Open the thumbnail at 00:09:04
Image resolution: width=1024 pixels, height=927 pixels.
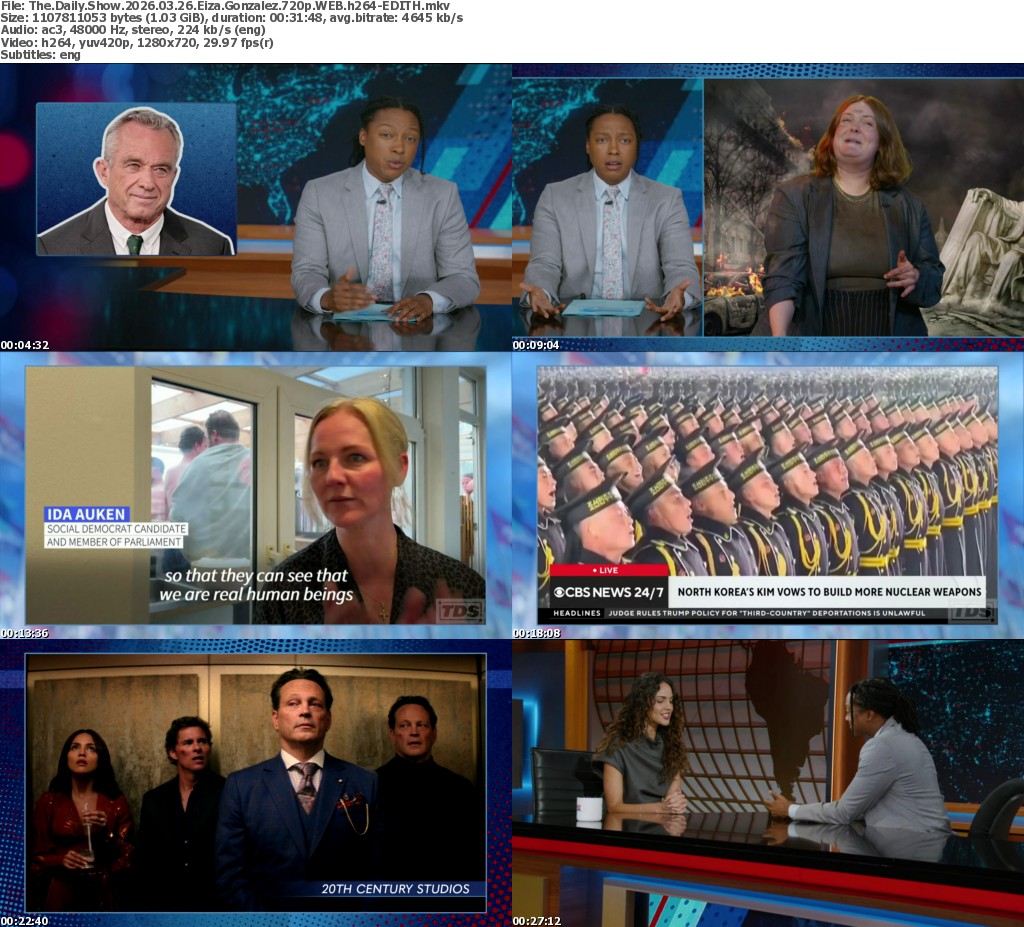tap(768, 205)
